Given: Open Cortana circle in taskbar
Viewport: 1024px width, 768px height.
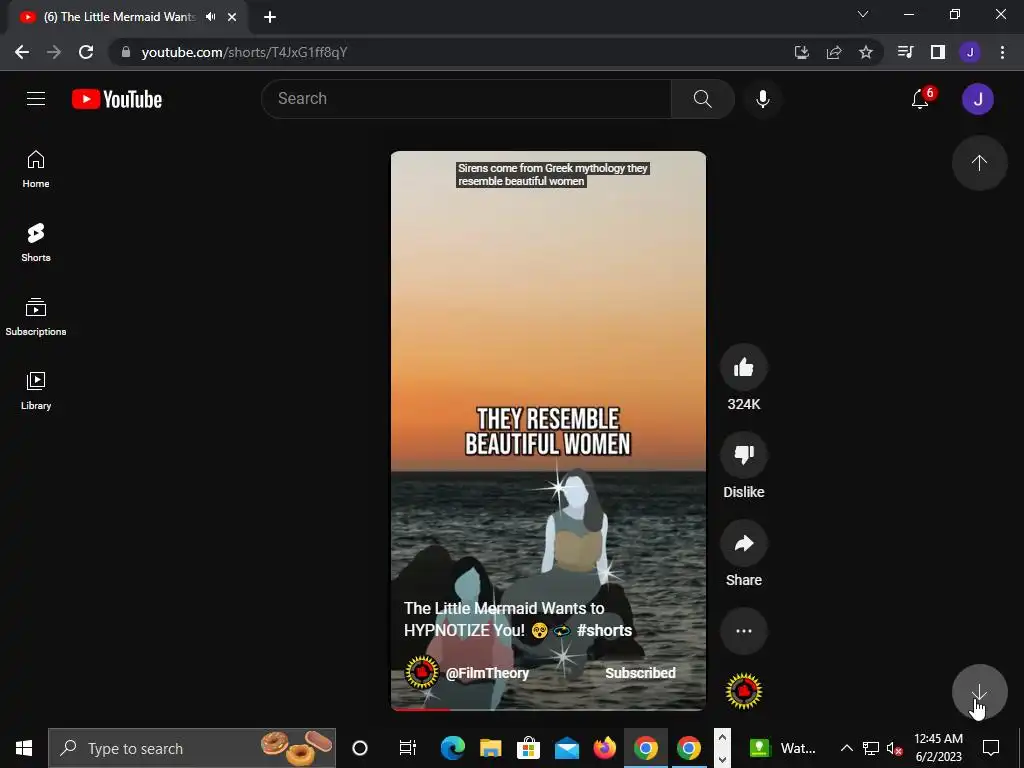Looking at the screenshot, I should (x=360, y=748).
